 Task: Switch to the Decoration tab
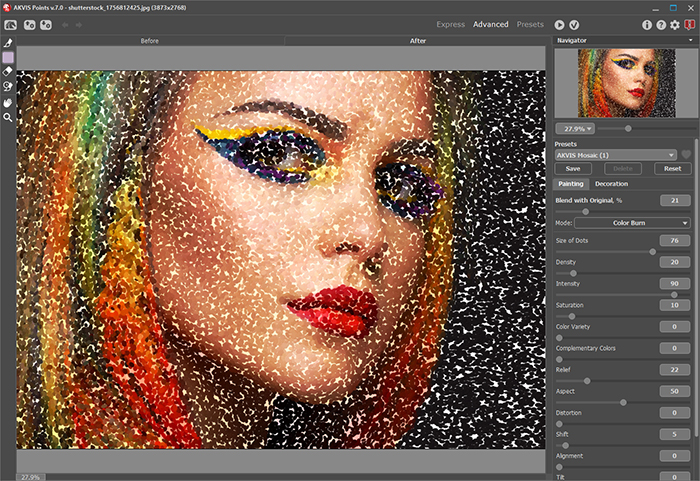pyautogui.click(x=611, y=184)
